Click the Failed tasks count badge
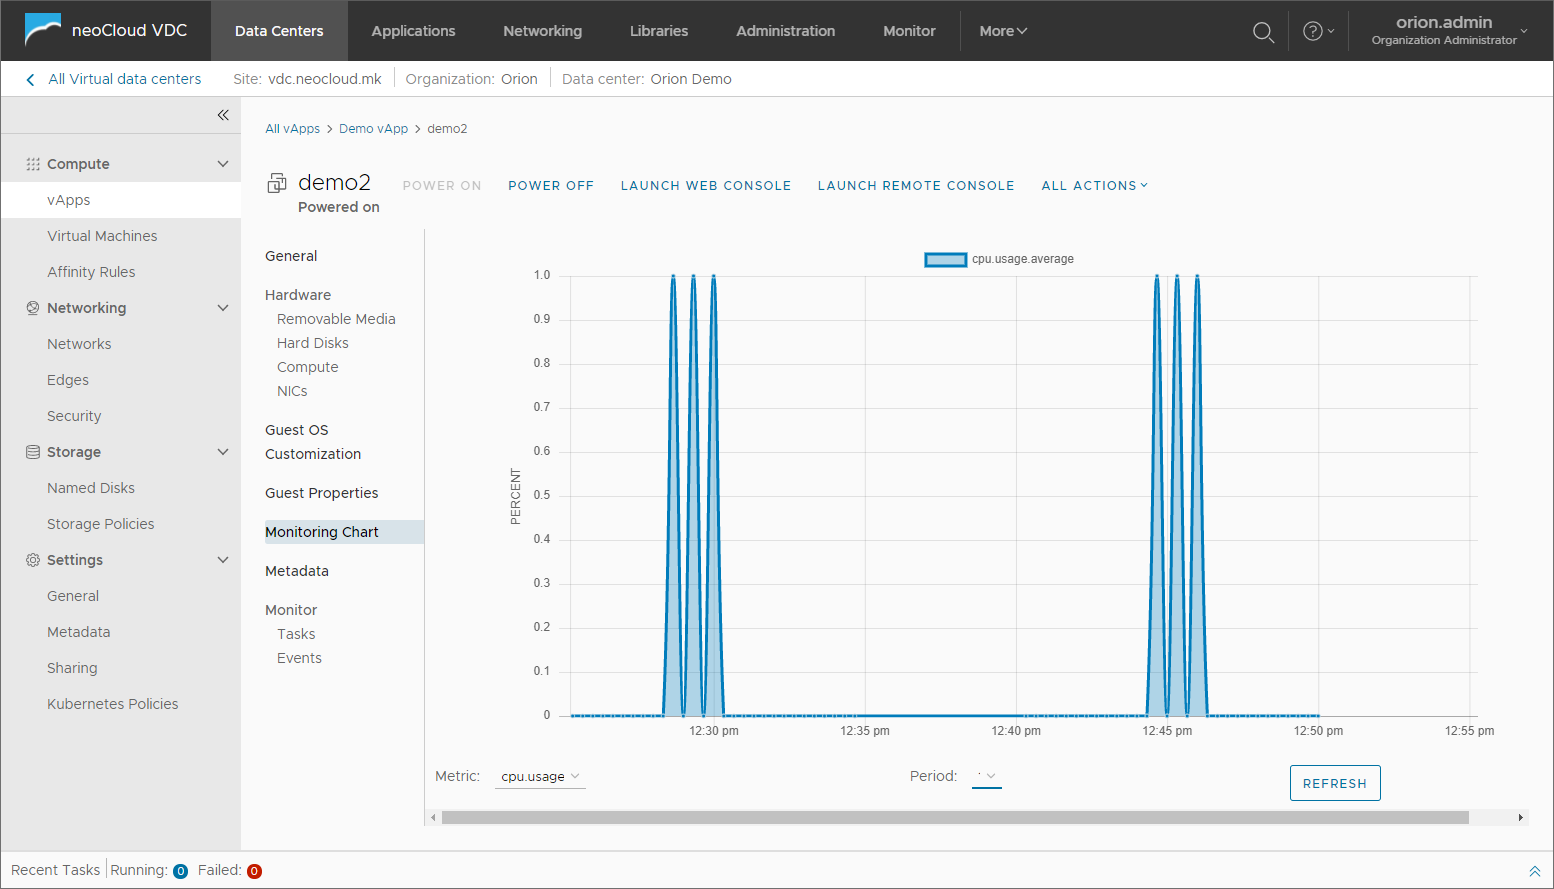Image resolution: width=1554 pixels, height=889 pixels. [254, 871]
